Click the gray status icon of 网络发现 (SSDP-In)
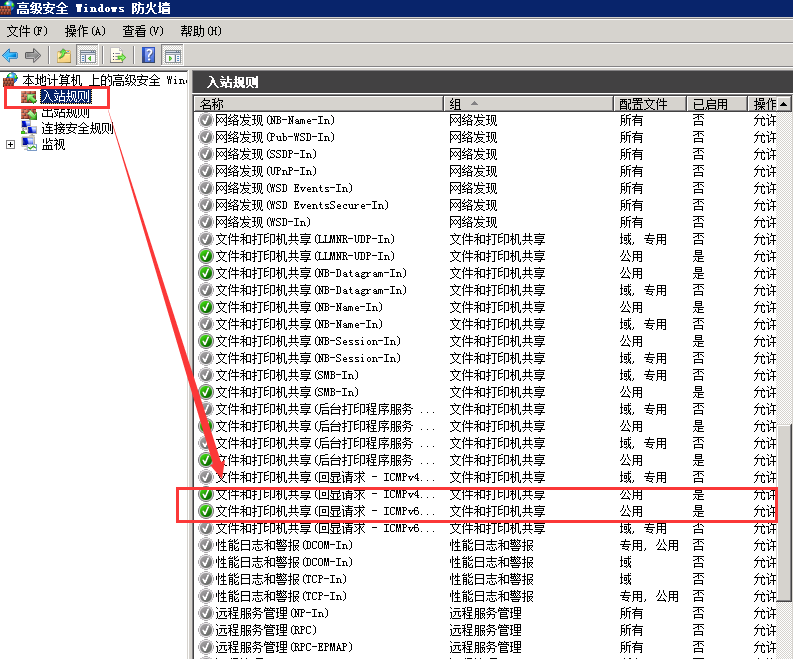Image resolution: width=793 pixels, height=659 pixels. (206, 154)
